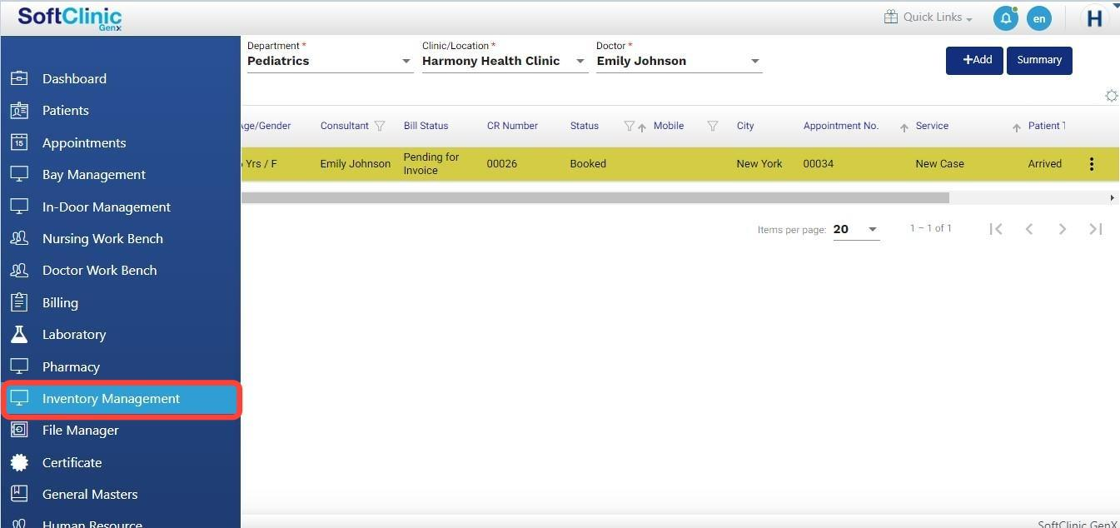This screenshot has width=1120, height=528.
Task: Open the Quick Links menu
Action: pos(928,17)
